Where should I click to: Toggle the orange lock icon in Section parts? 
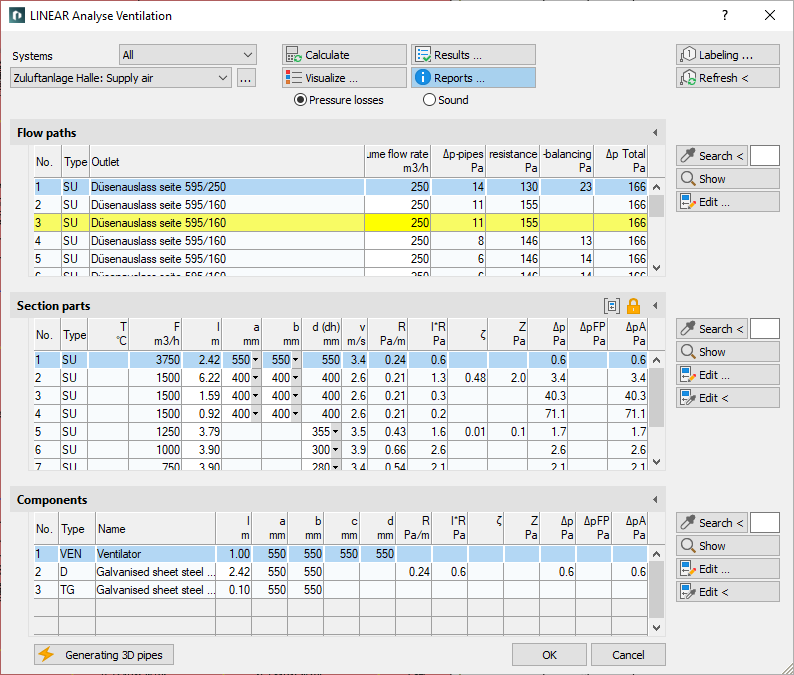[x=633, y=306]
